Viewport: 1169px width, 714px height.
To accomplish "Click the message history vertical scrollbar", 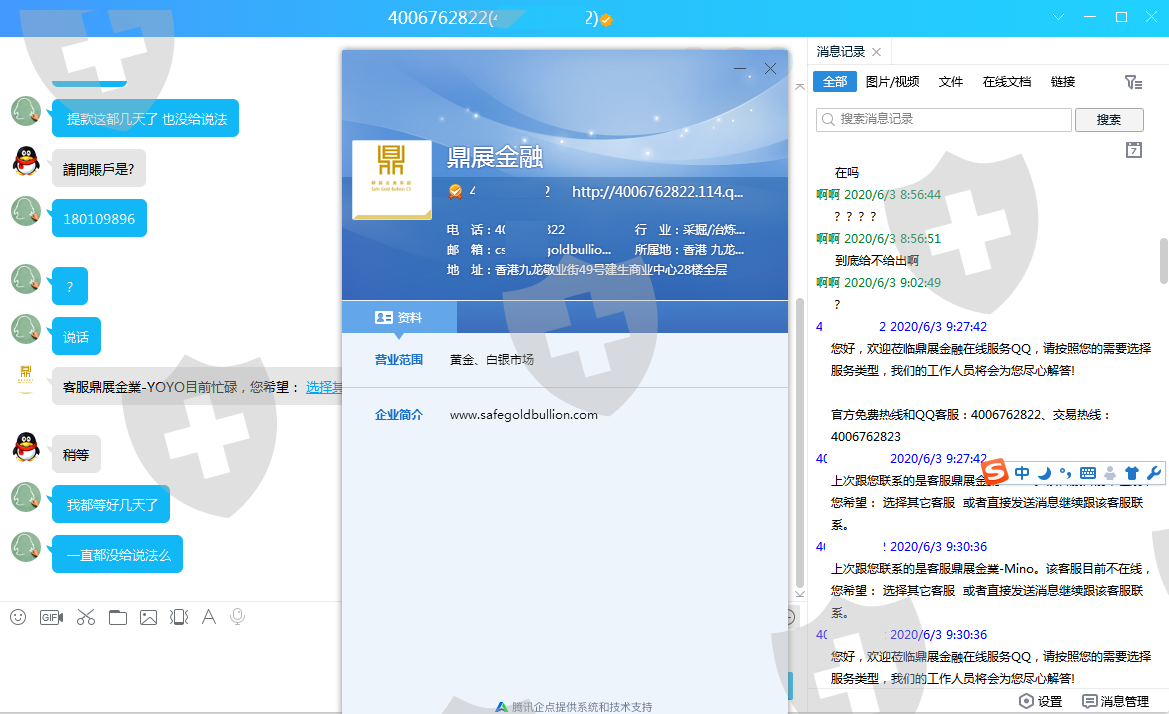I will tap(1163, 262).
